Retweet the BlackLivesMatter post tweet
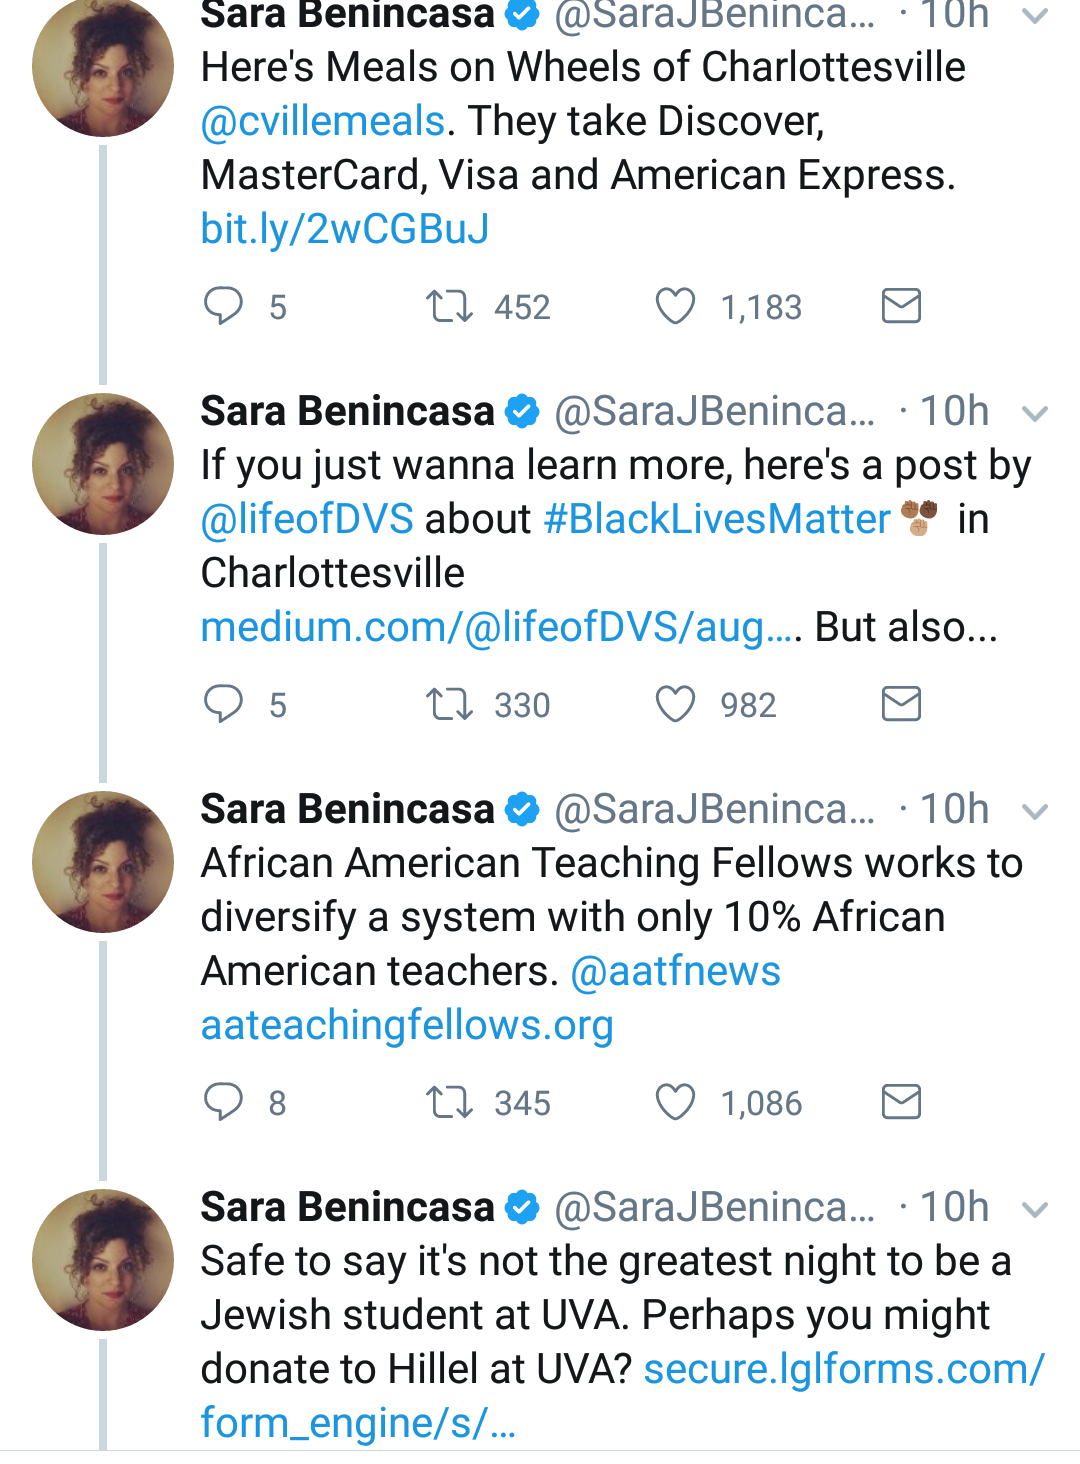The height and width of the screenshot is (1464, 1080). click(449, 704)
